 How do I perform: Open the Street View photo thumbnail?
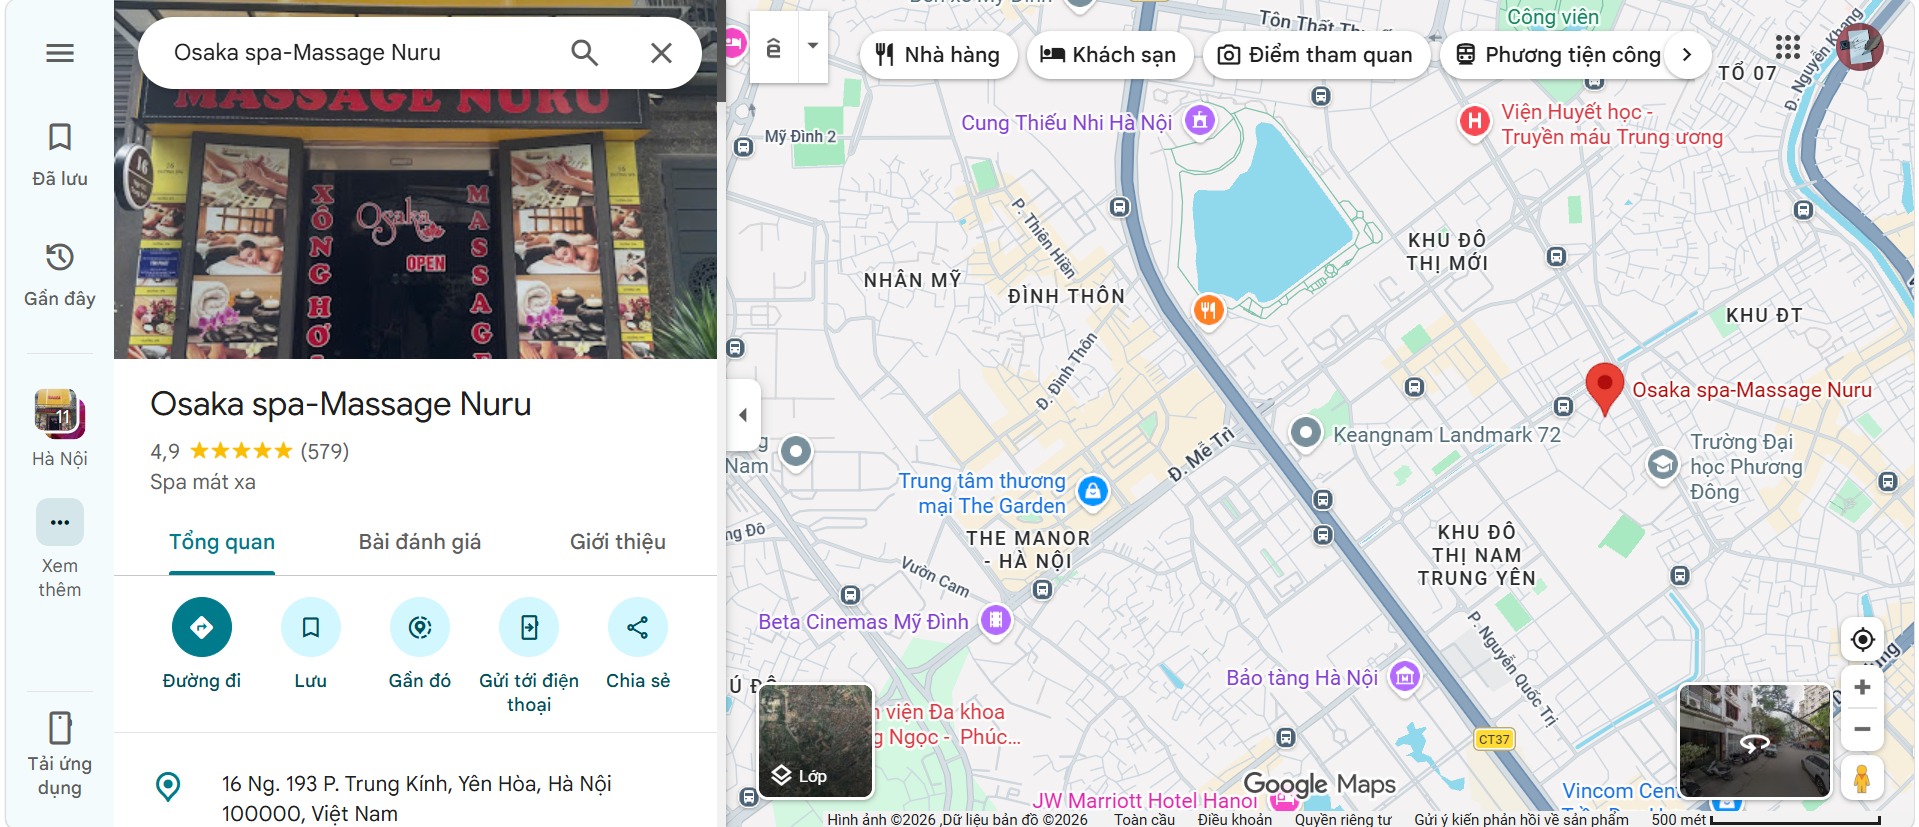point(1755,741)
